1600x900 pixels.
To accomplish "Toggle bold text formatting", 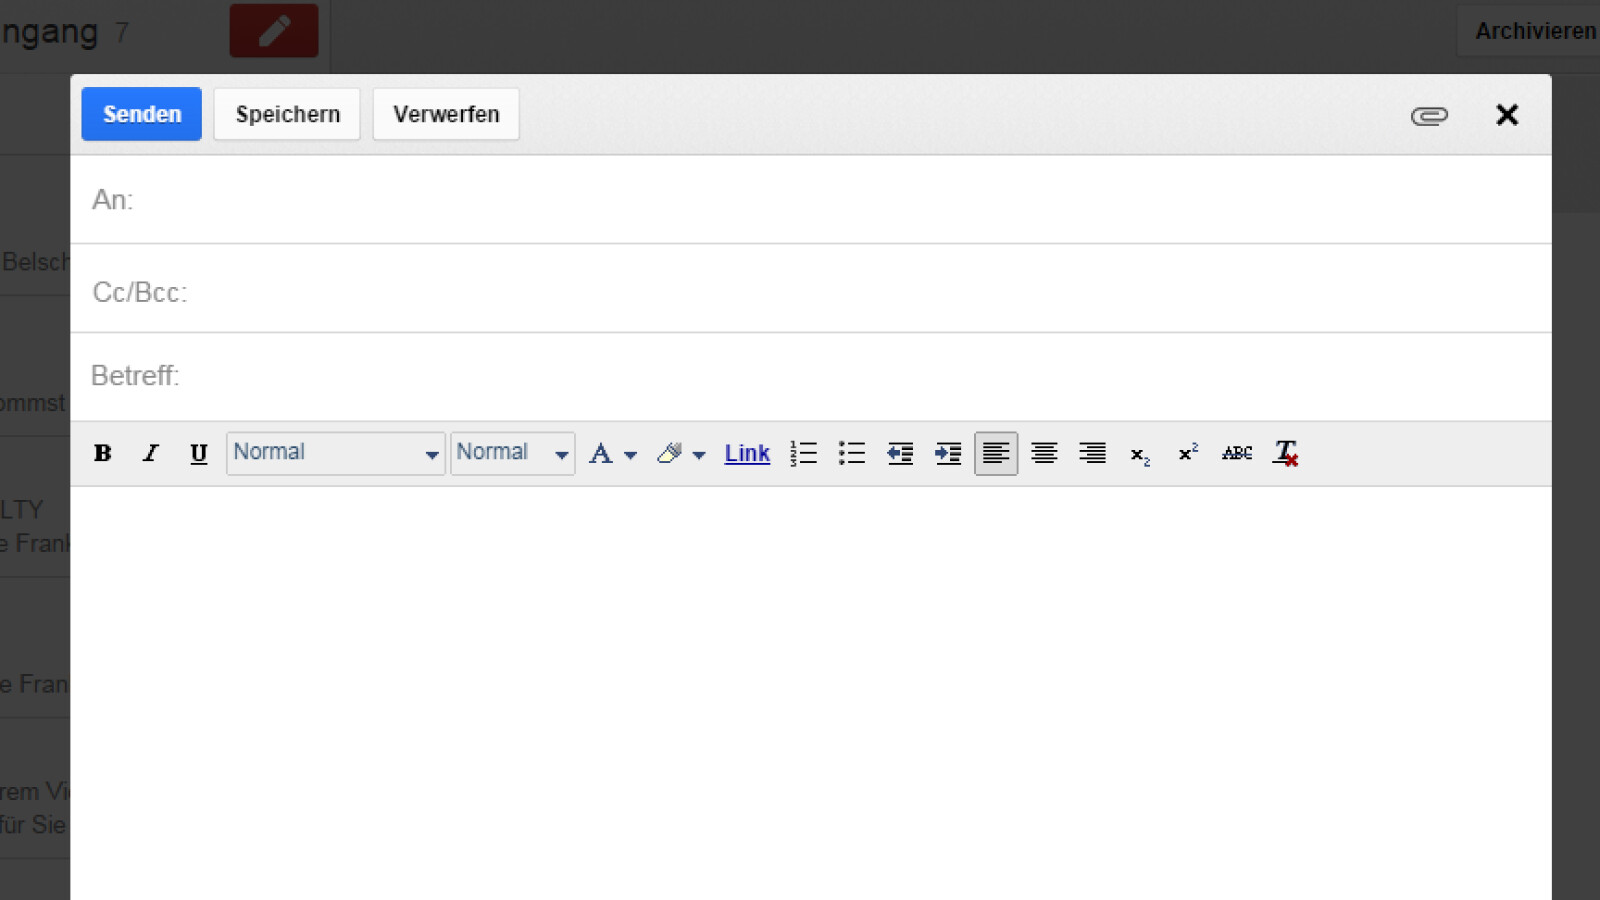I will [102, 453].
